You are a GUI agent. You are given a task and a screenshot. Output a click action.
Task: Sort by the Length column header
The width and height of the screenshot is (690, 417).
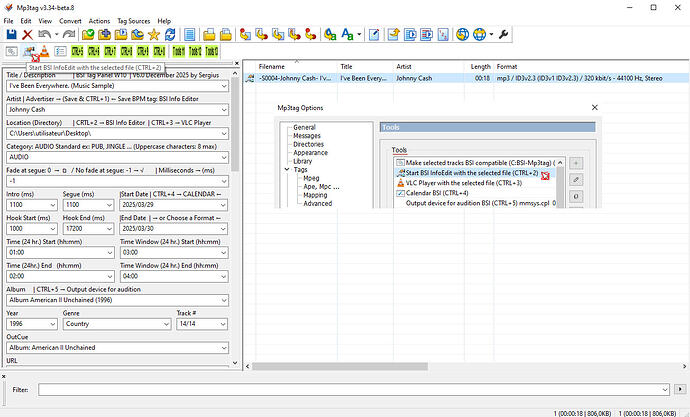coord(479,66)
